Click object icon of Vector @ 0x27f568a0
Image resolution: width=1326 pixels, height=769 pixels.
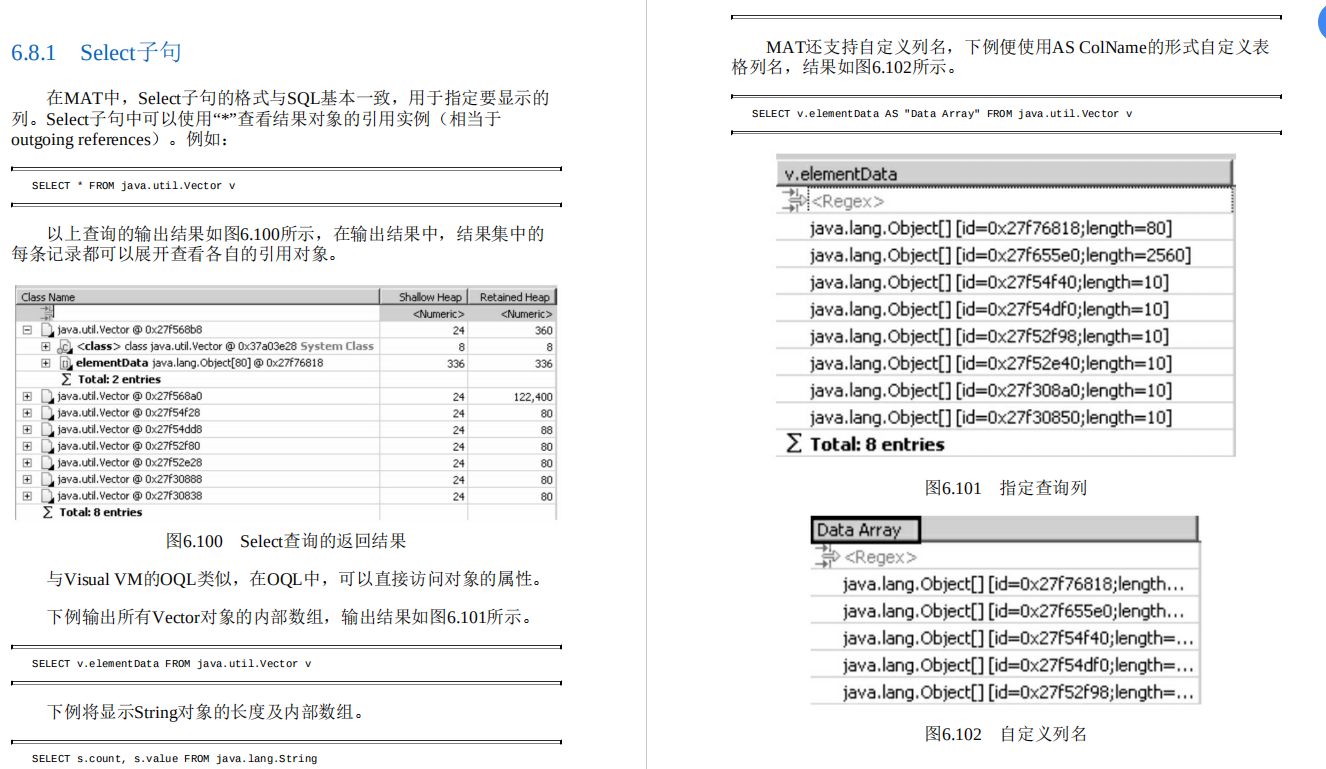pyautogui.click(x=46, y=396)
